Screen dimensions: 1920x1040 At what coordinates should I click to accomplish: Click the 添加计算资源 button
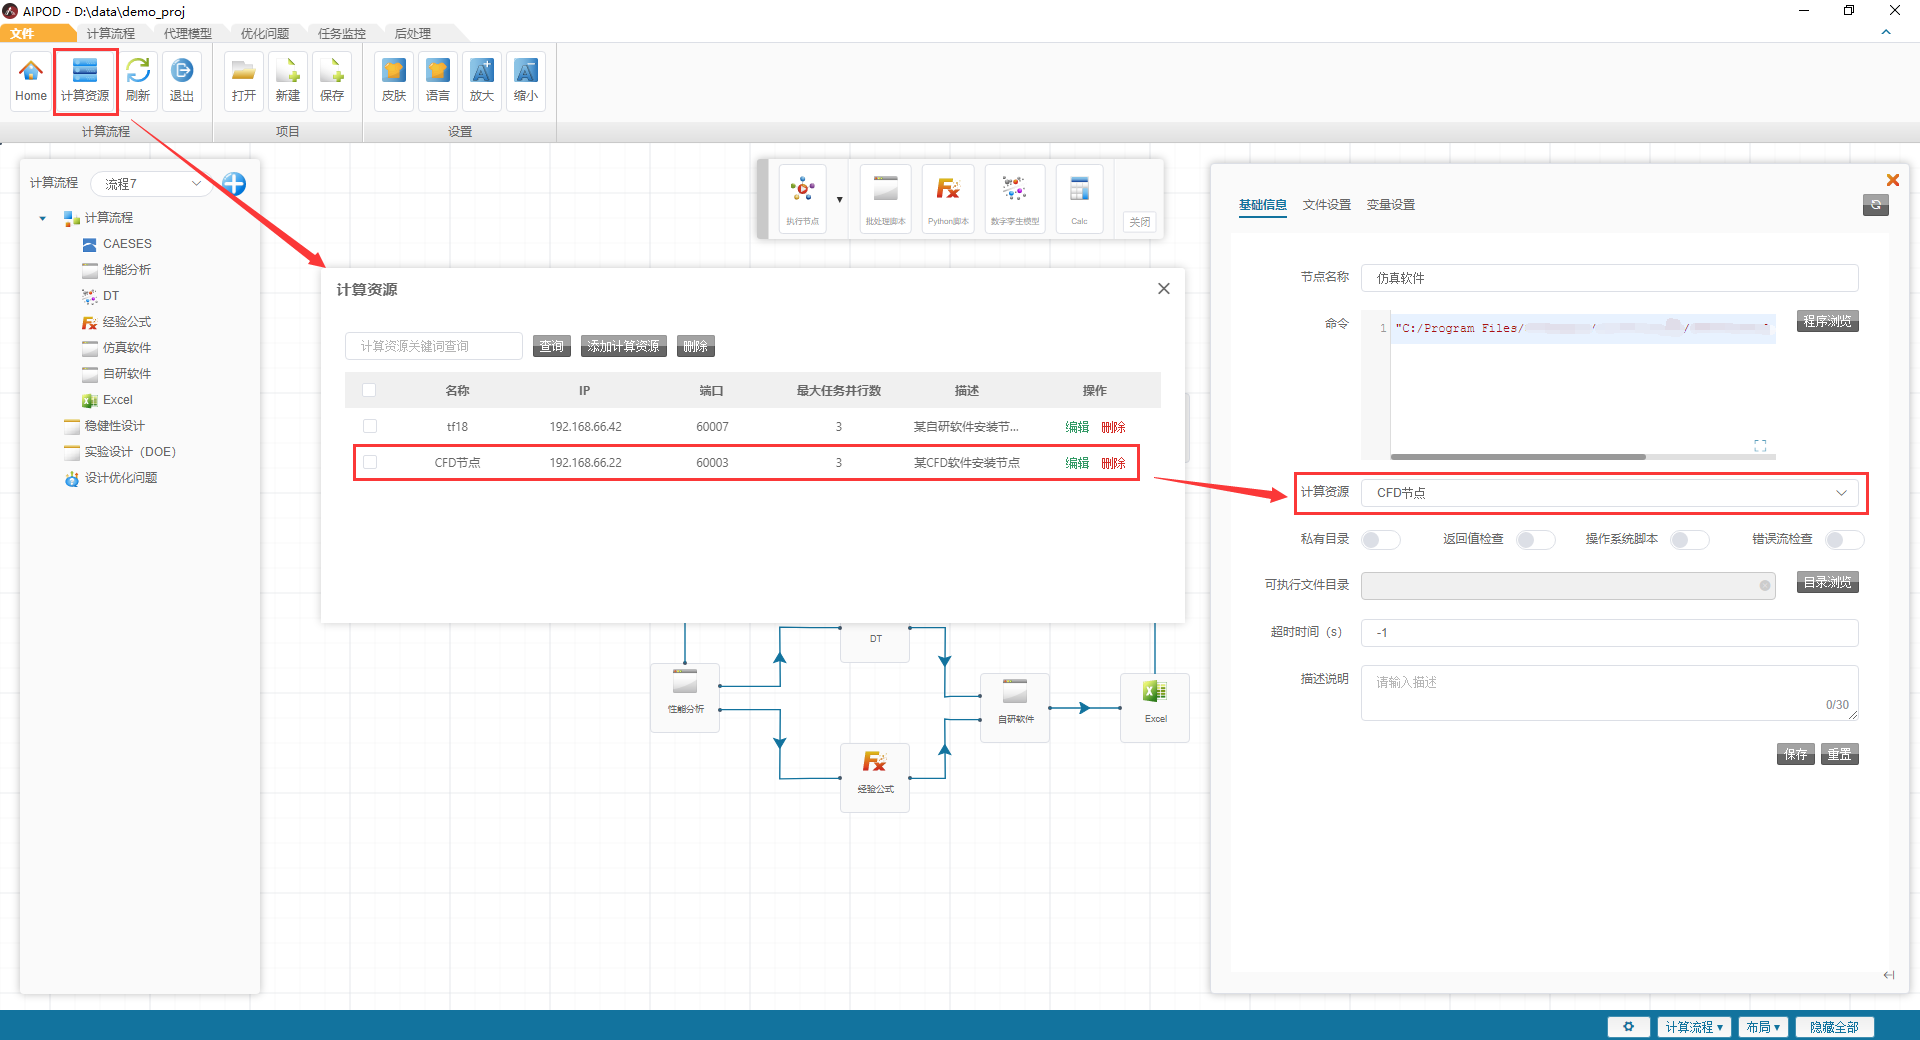[623, 346]
